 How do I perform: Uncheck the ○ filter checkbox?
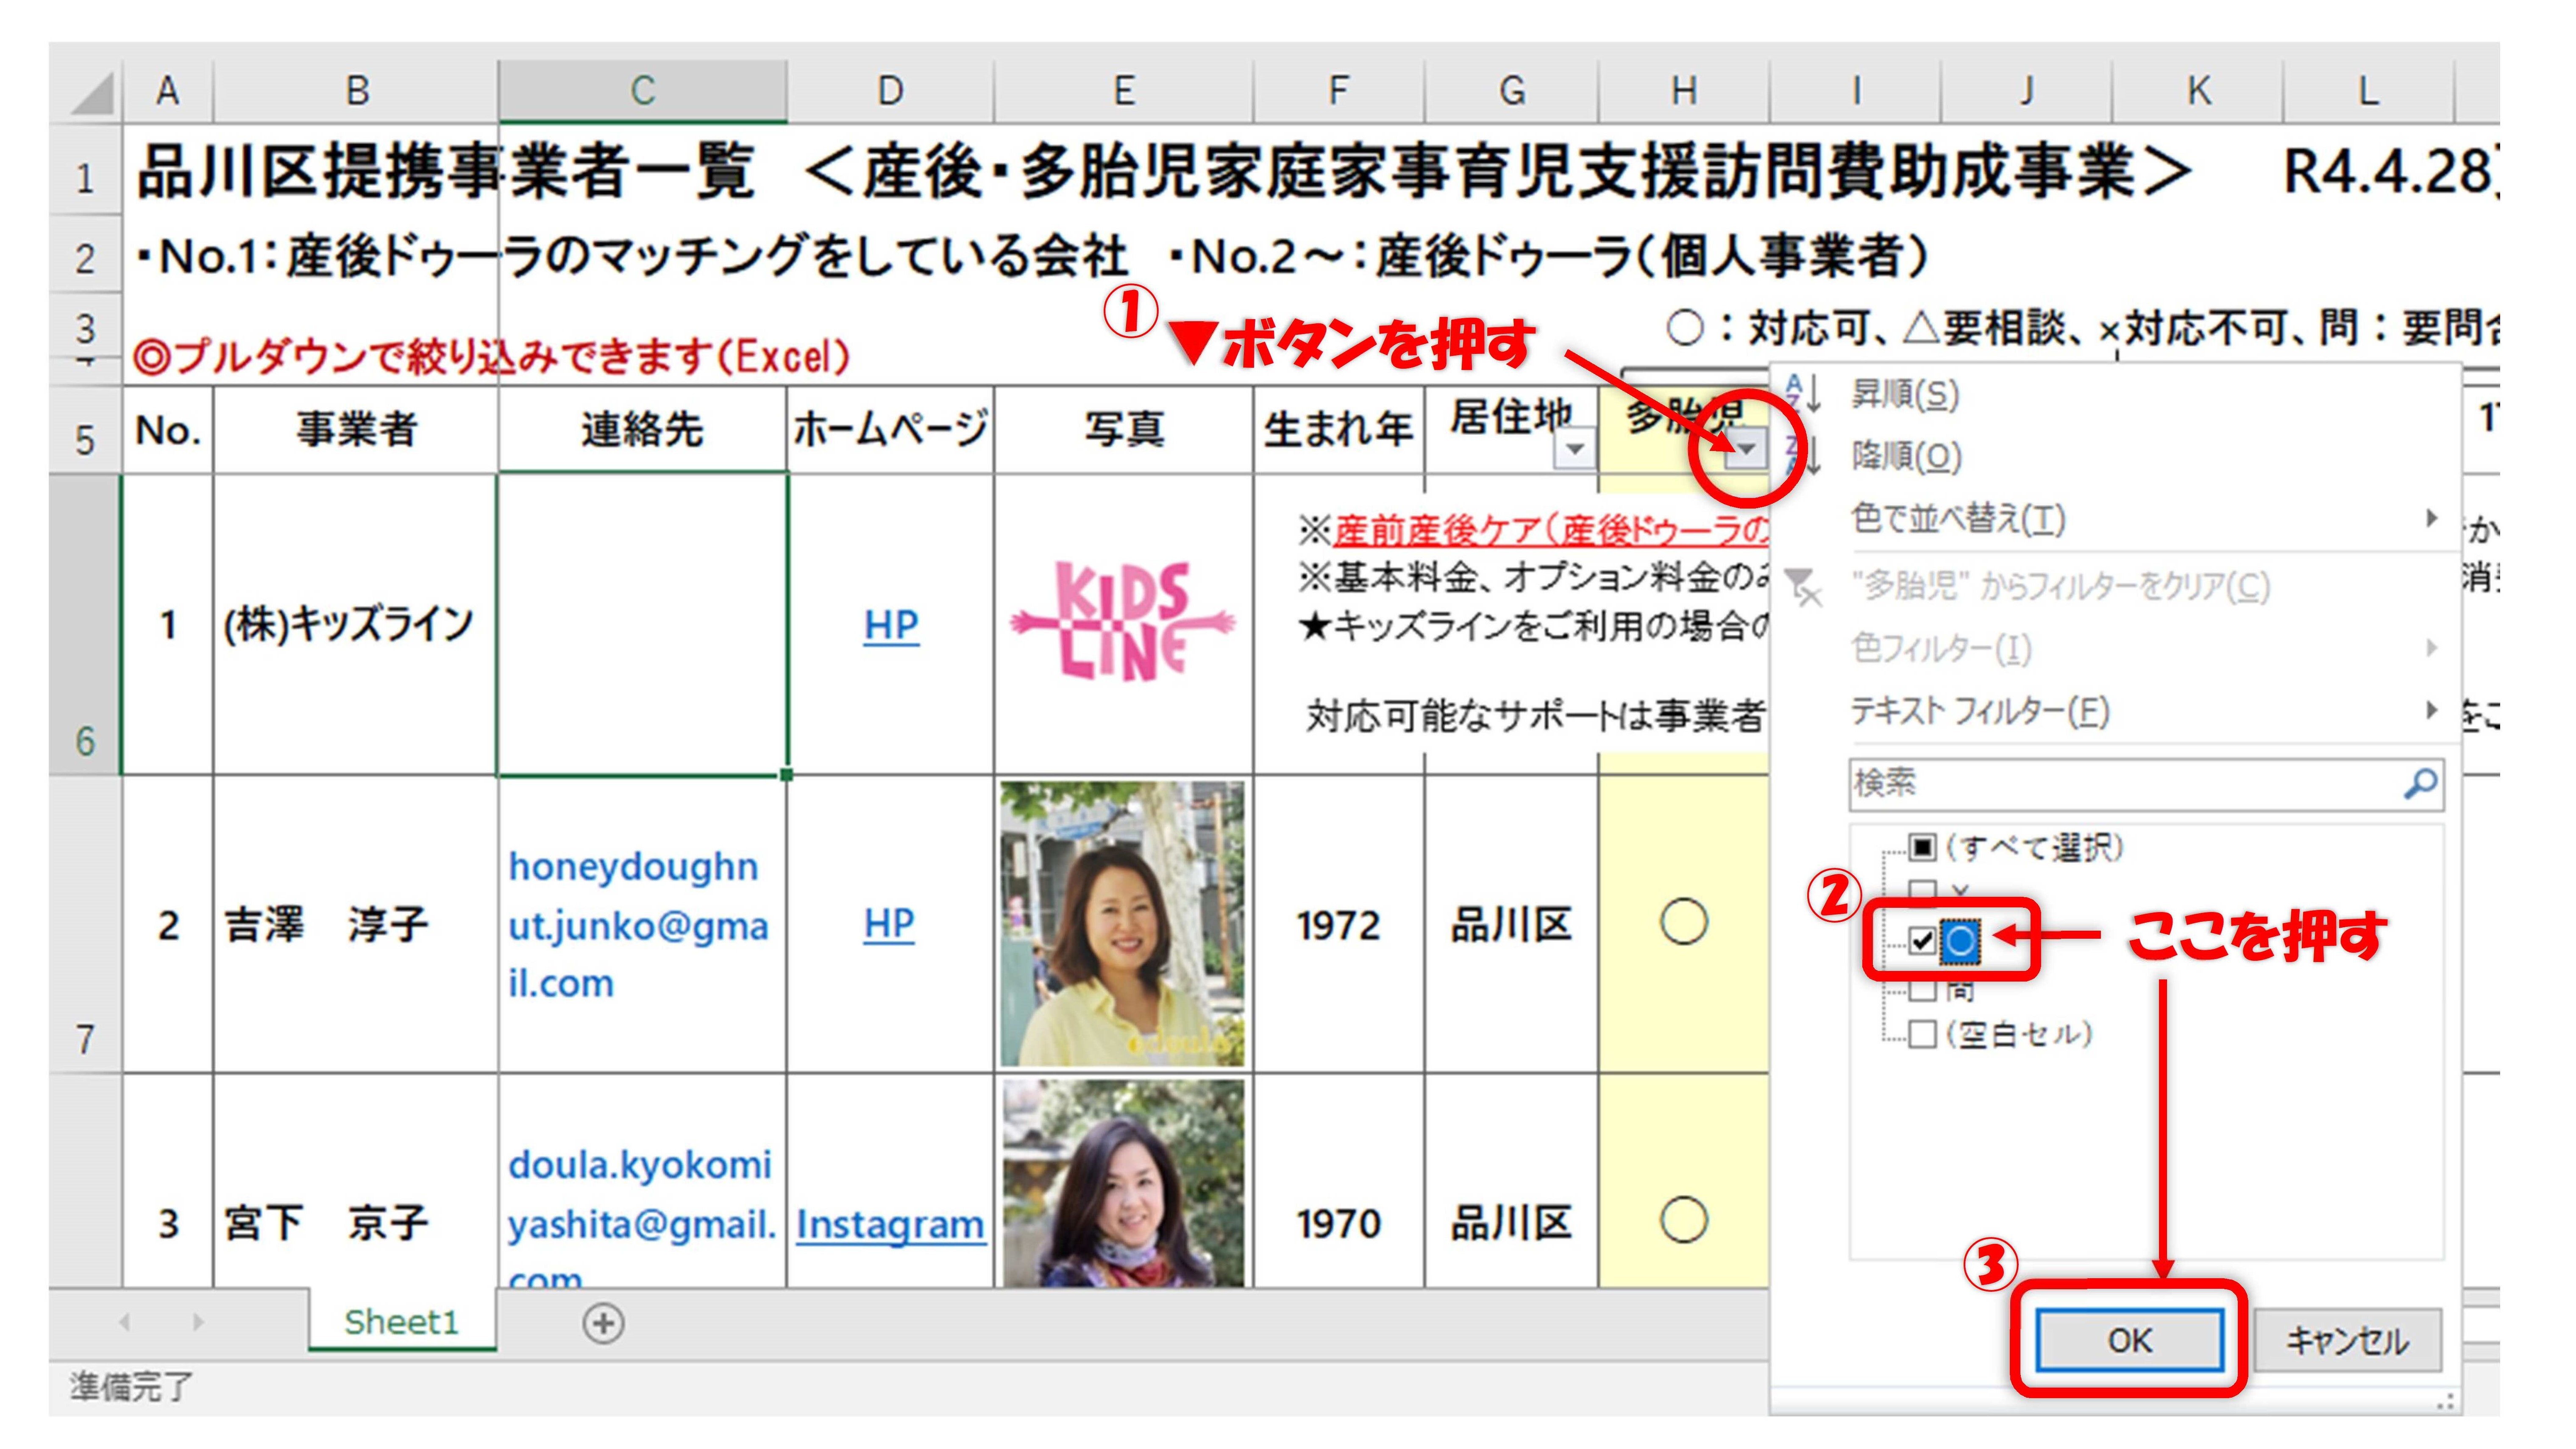[x=1922, y=940]
